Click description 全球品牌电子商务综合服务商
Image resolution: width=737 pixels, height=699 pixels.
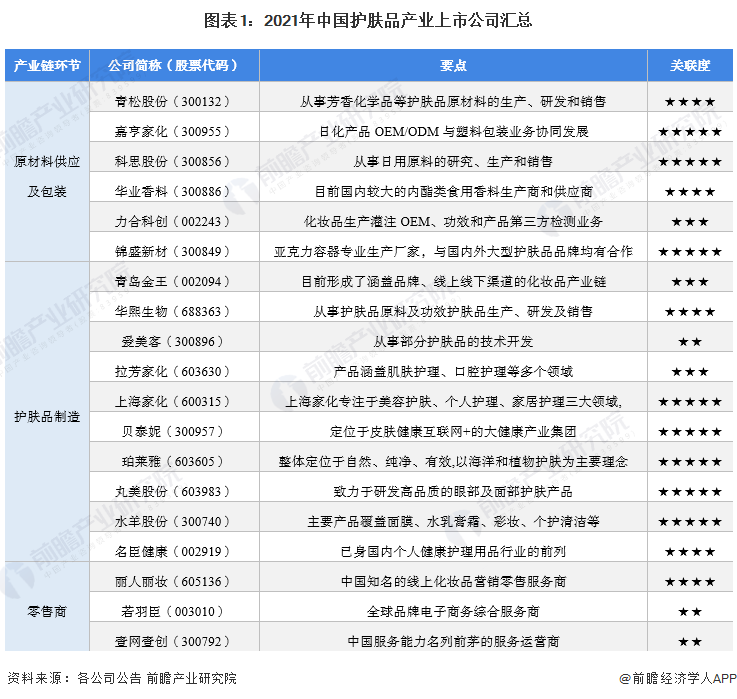tap(453, 612)
